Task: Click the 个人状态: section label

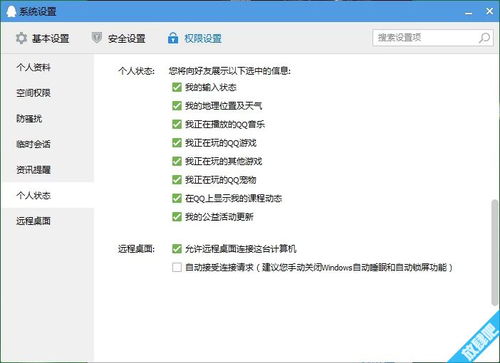Action: [x=137, y=71]
